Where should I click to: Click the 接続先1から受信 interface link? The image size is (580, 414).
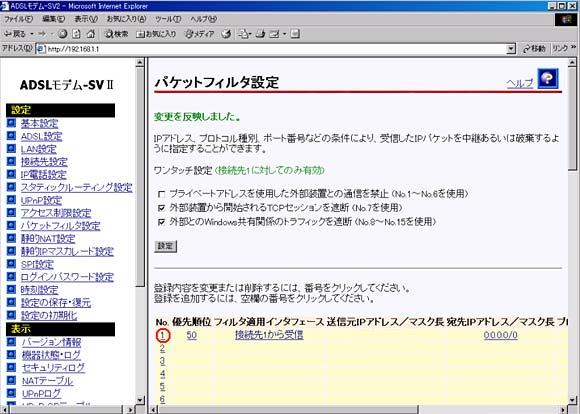[269, 335]
